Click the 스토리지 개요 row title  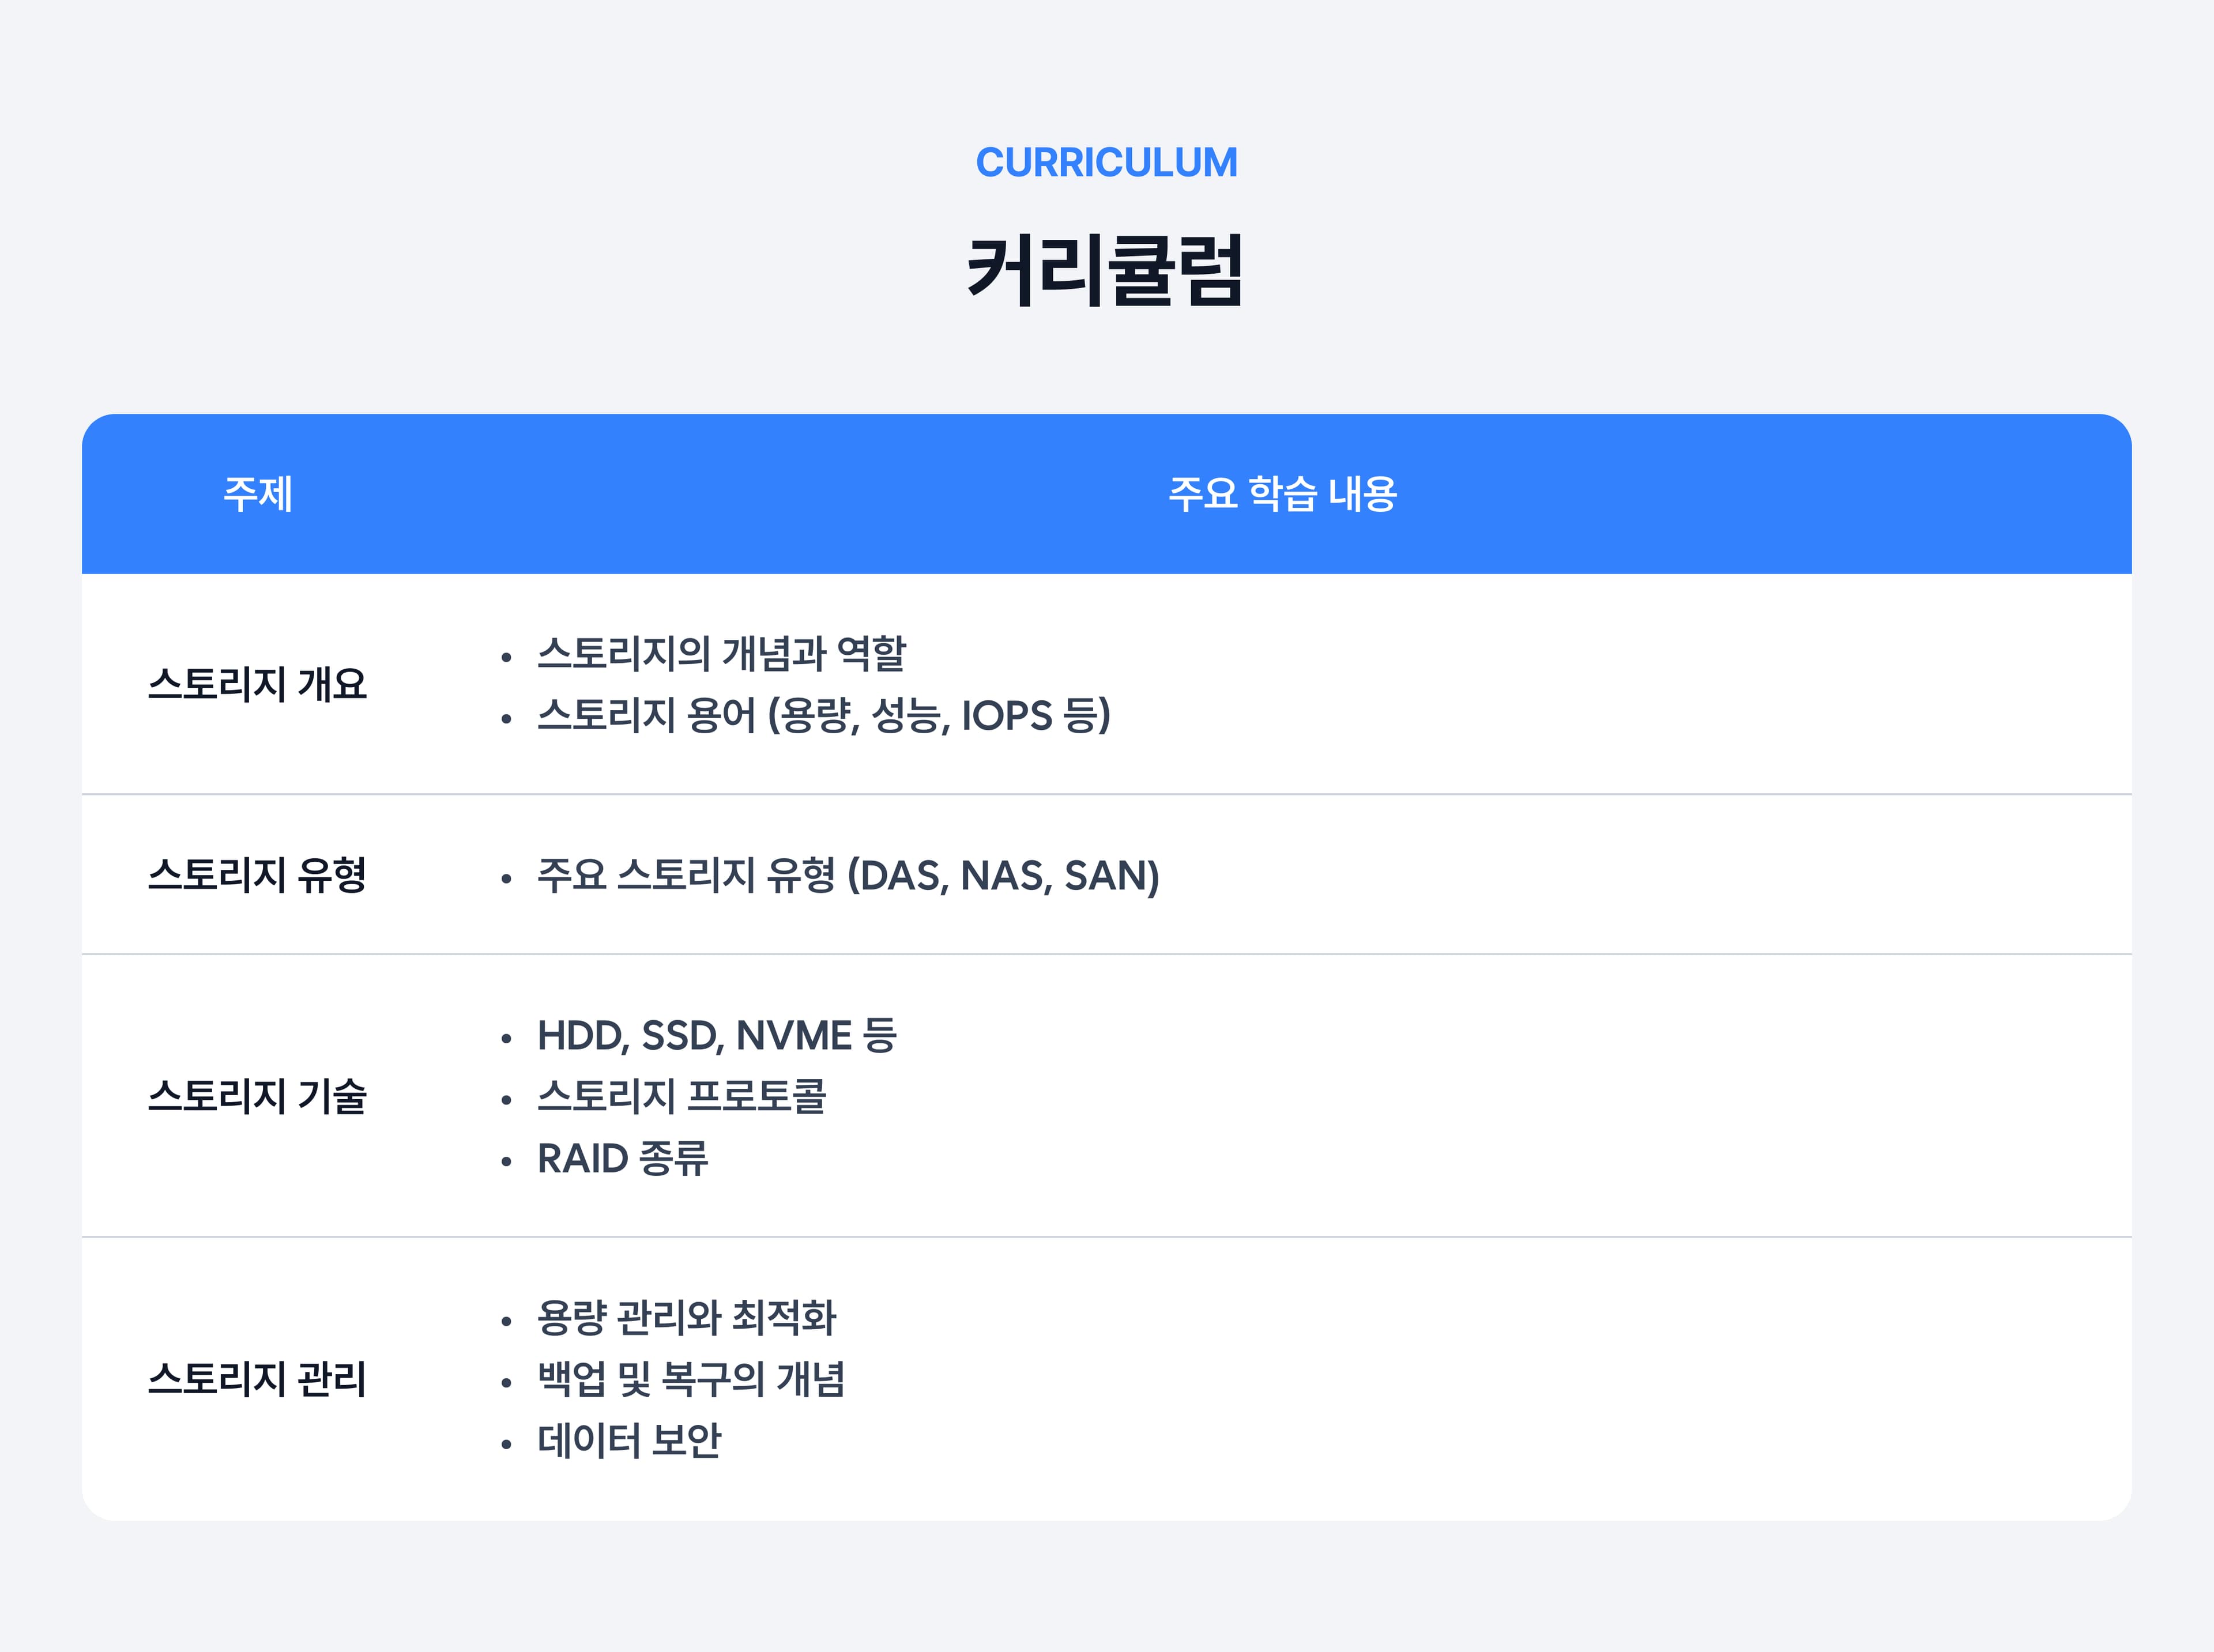point(258,684)
